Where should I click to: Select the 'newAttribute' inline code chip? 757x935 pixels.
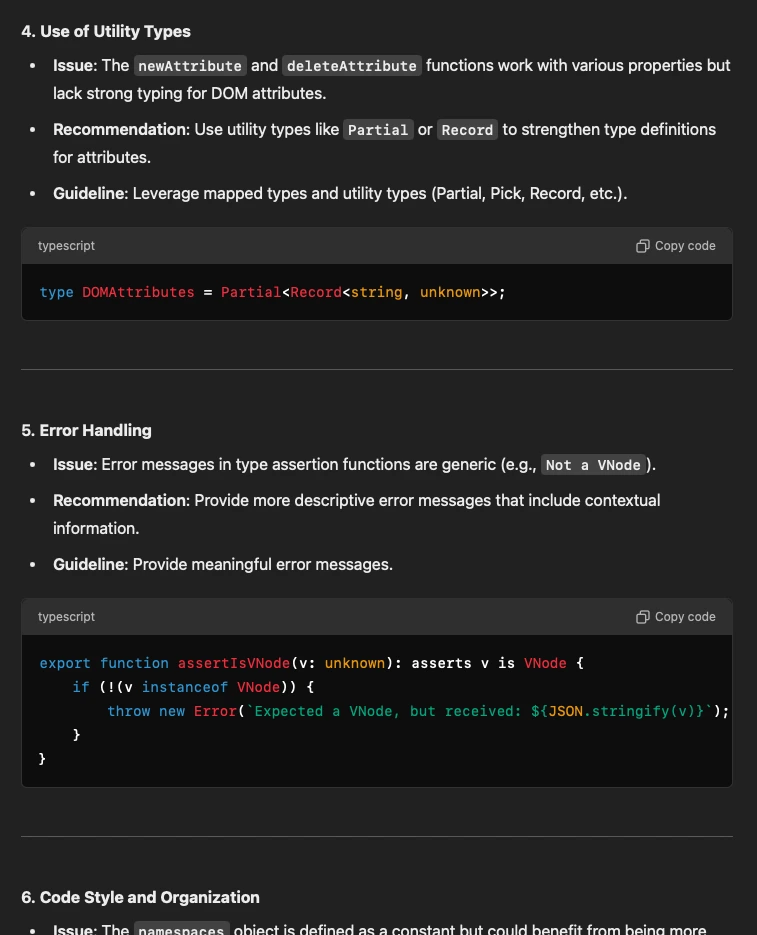[x=190, y=65]
